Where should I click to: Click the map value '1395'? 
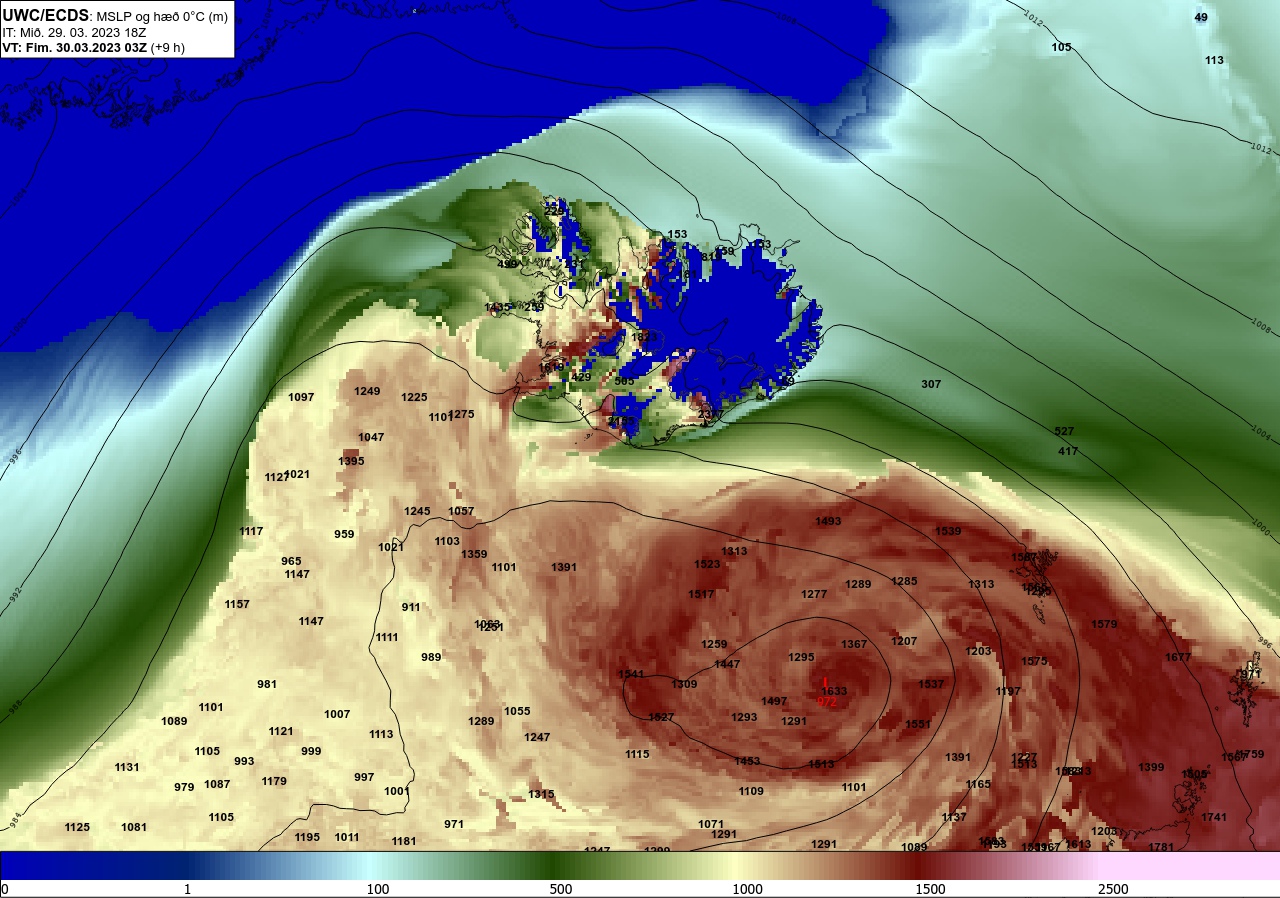[351, 461]
